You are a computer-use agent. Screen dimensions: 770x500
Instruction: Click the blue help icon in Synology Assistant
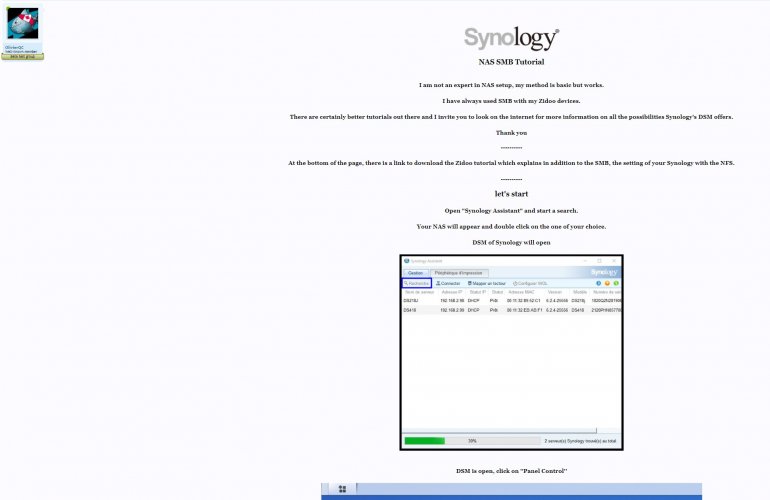tap(598, 283)
